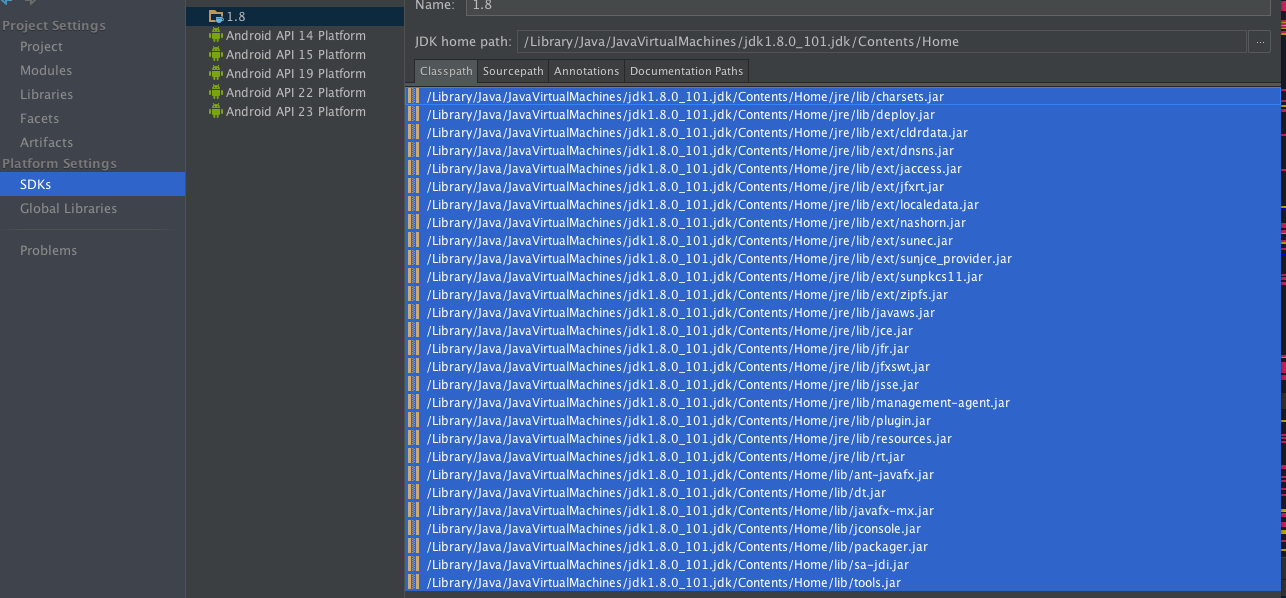The image size is (1286, 598).
Task: Select the jce.jar classpath entry
Action: pyautogui.click(x=843, y=331)
